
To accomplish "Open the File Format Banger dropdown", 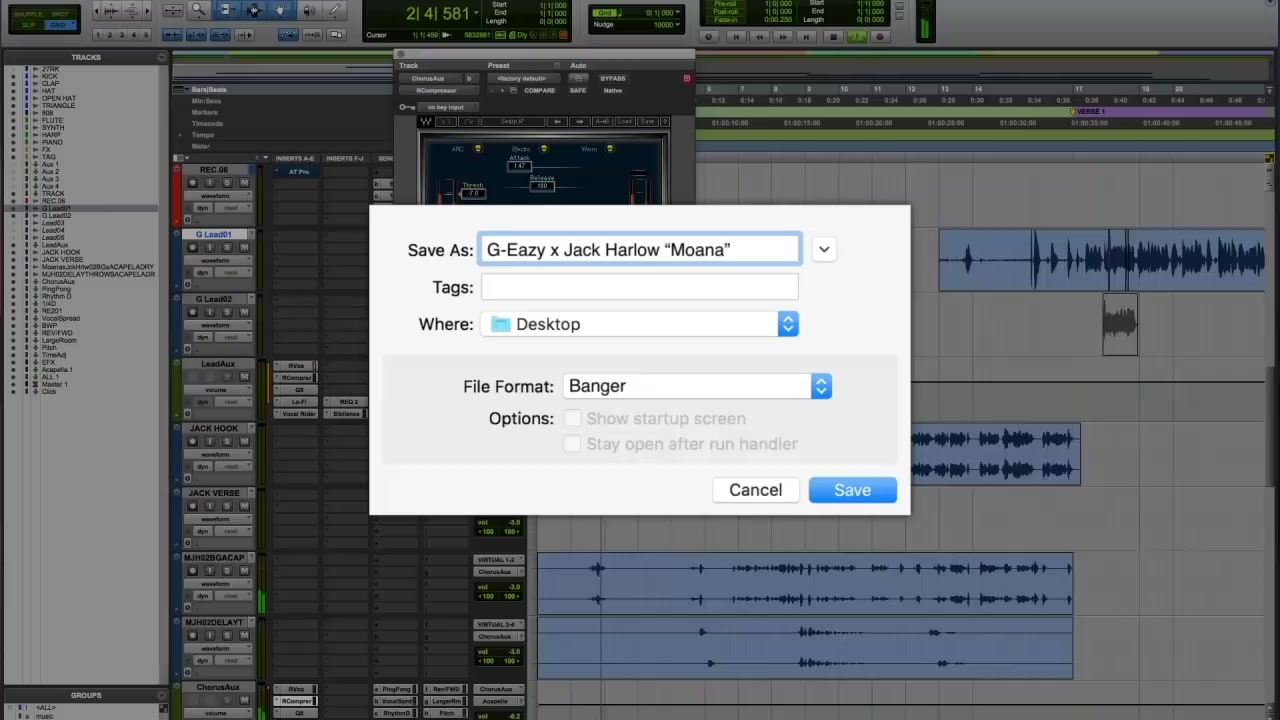I will 697,386.
